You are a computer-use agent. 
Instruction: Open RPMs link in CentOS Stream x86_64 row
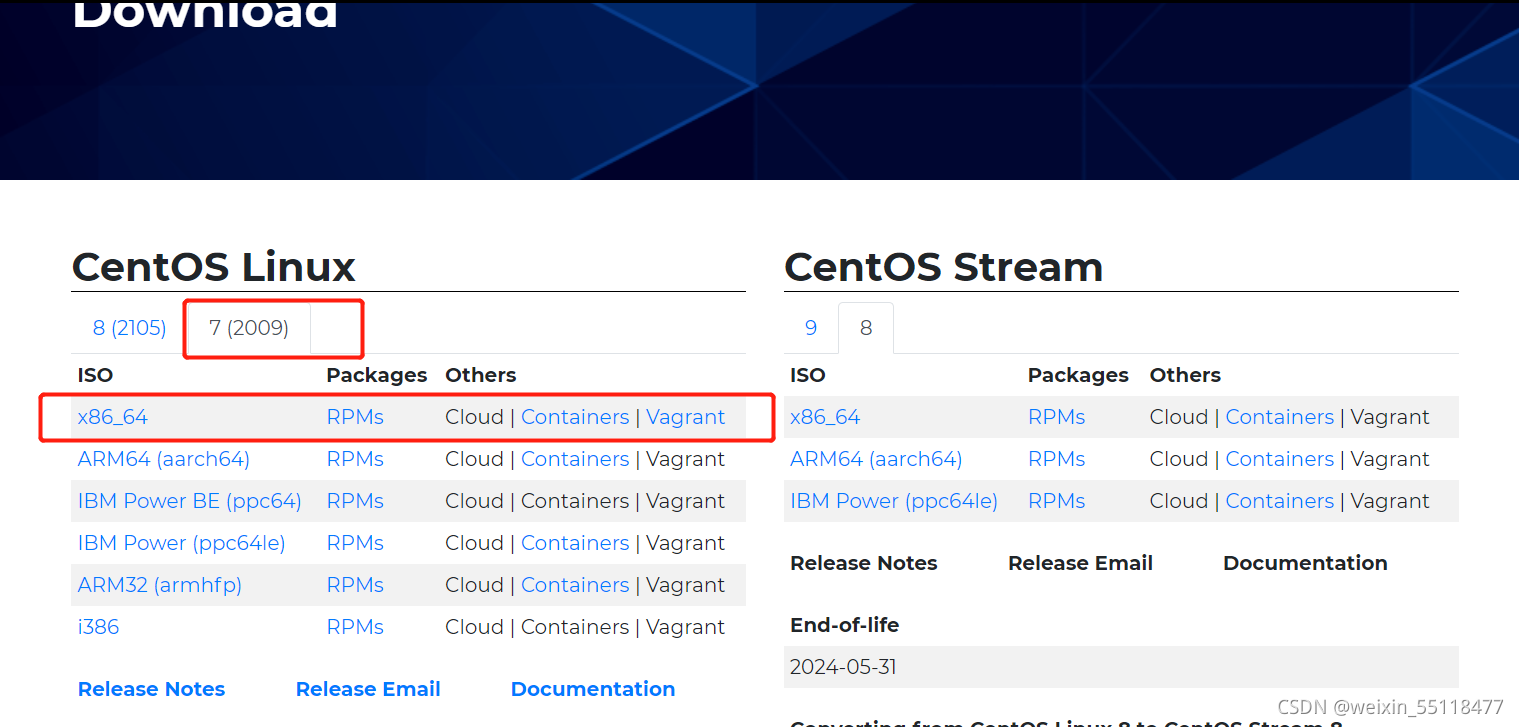click(x=1056, y=417)
